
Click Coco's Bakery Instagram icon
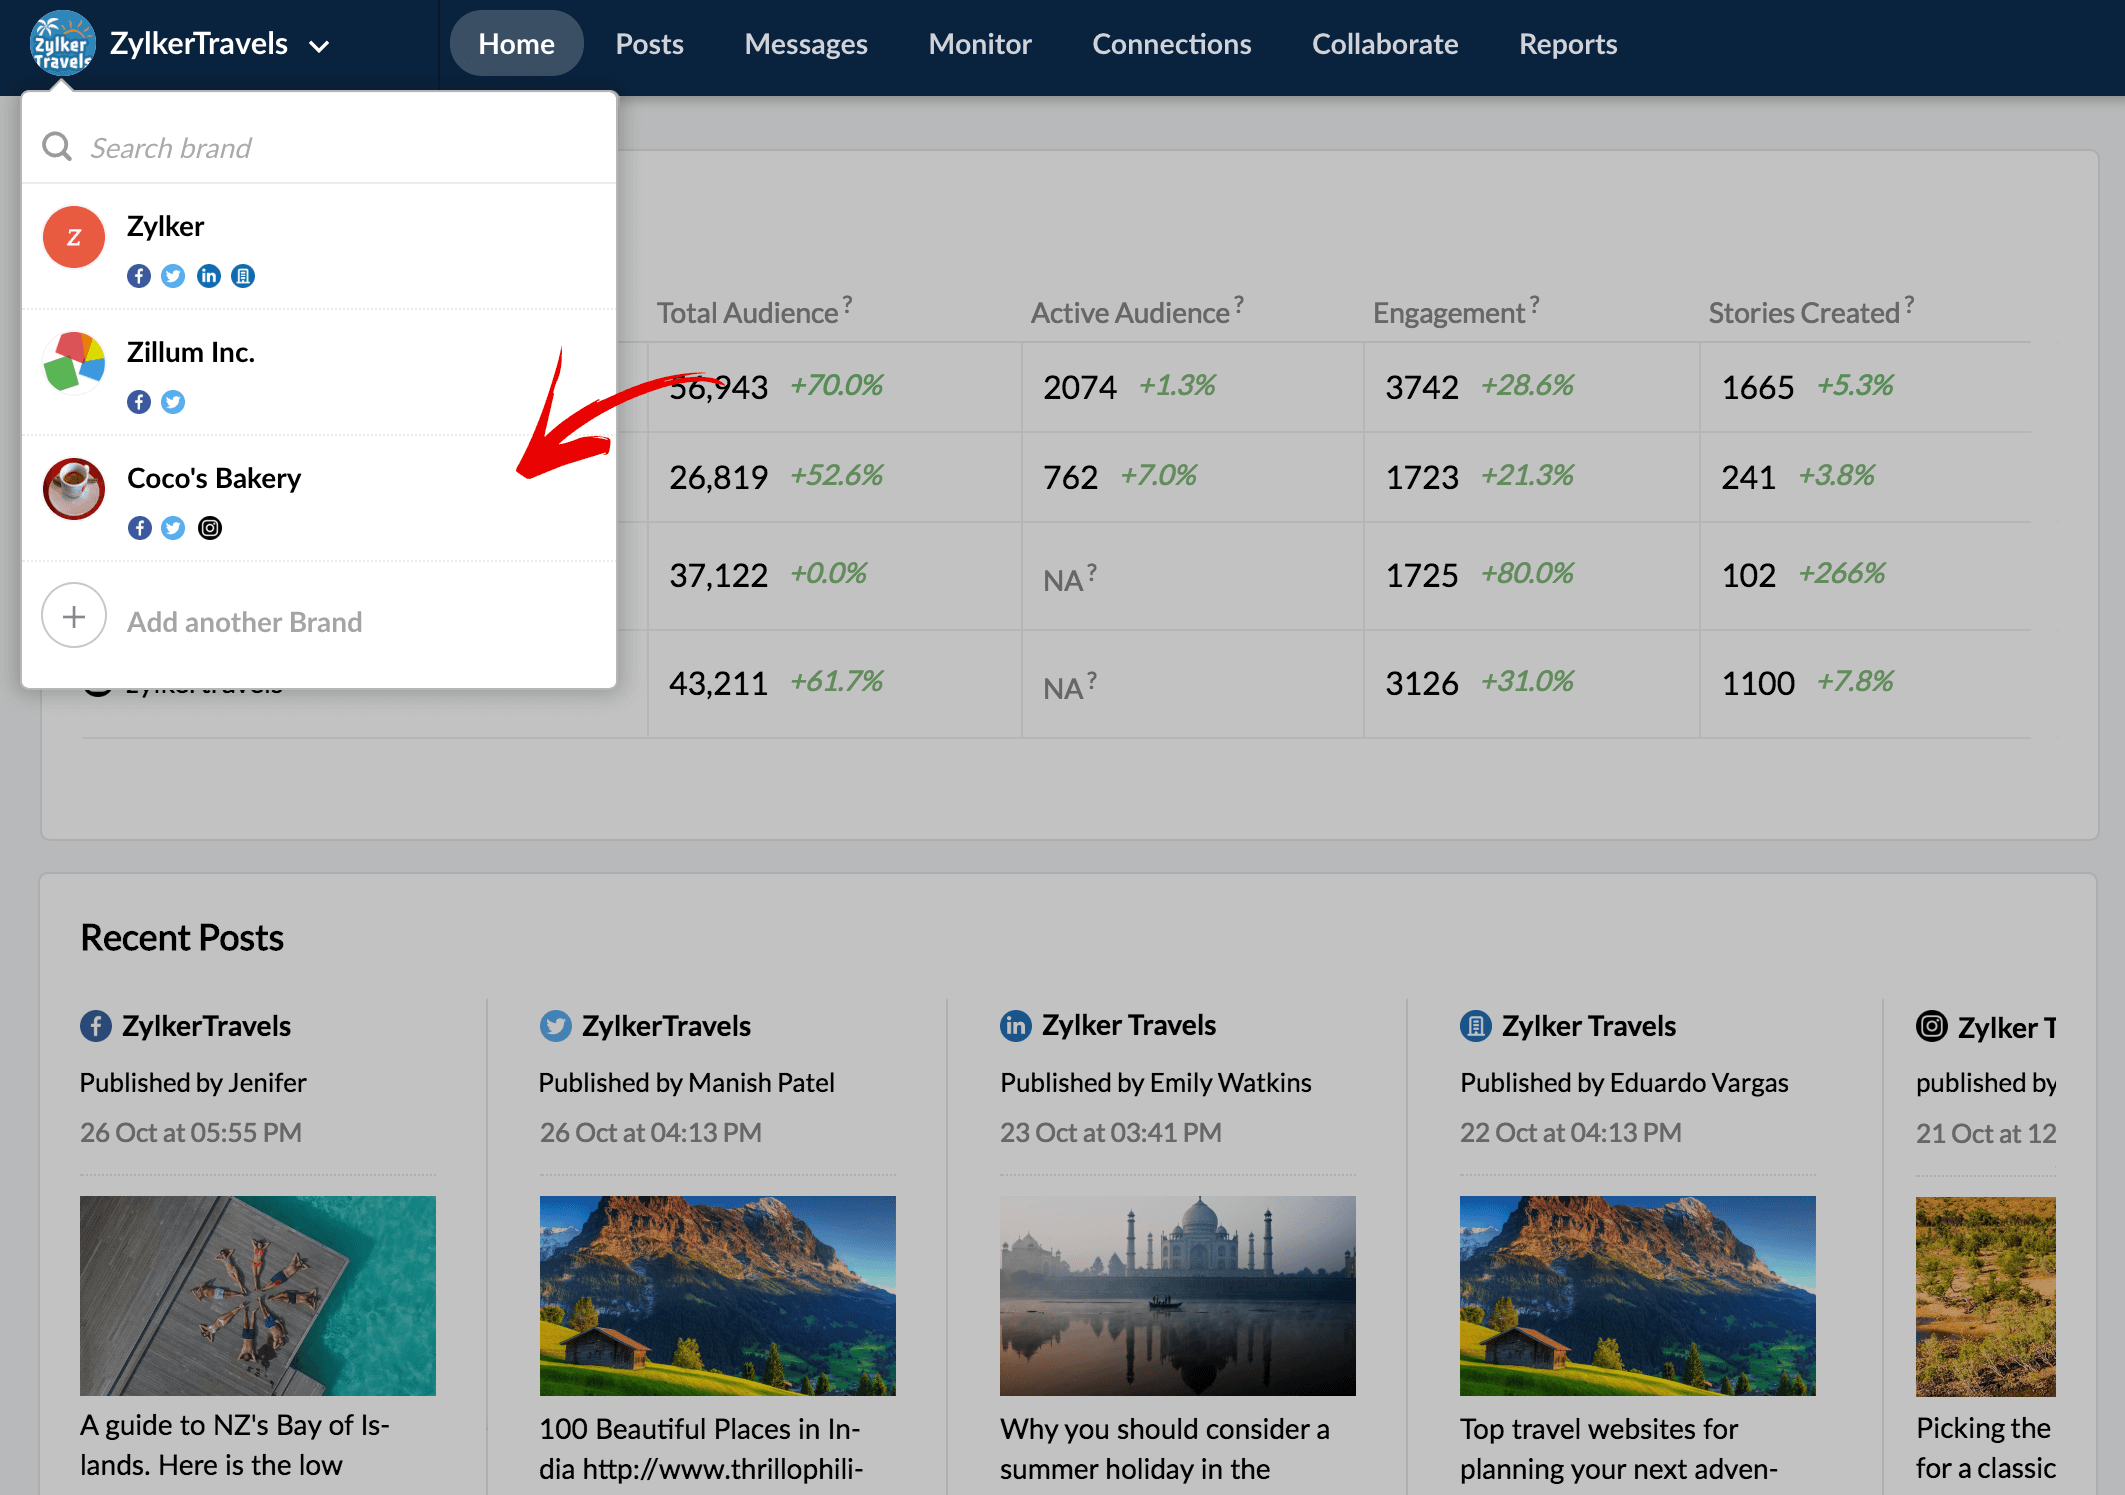[x=210, y=528]
